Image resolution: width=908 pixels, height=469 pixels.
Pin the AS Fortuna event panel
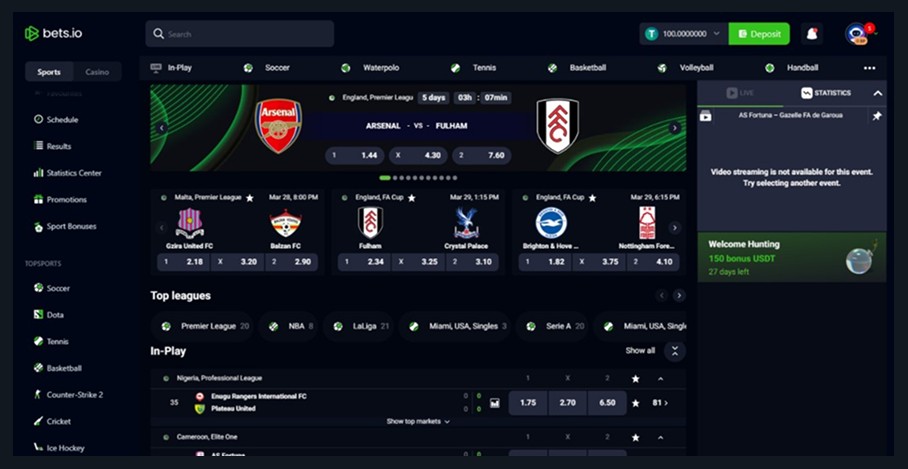tap(877, 116)
